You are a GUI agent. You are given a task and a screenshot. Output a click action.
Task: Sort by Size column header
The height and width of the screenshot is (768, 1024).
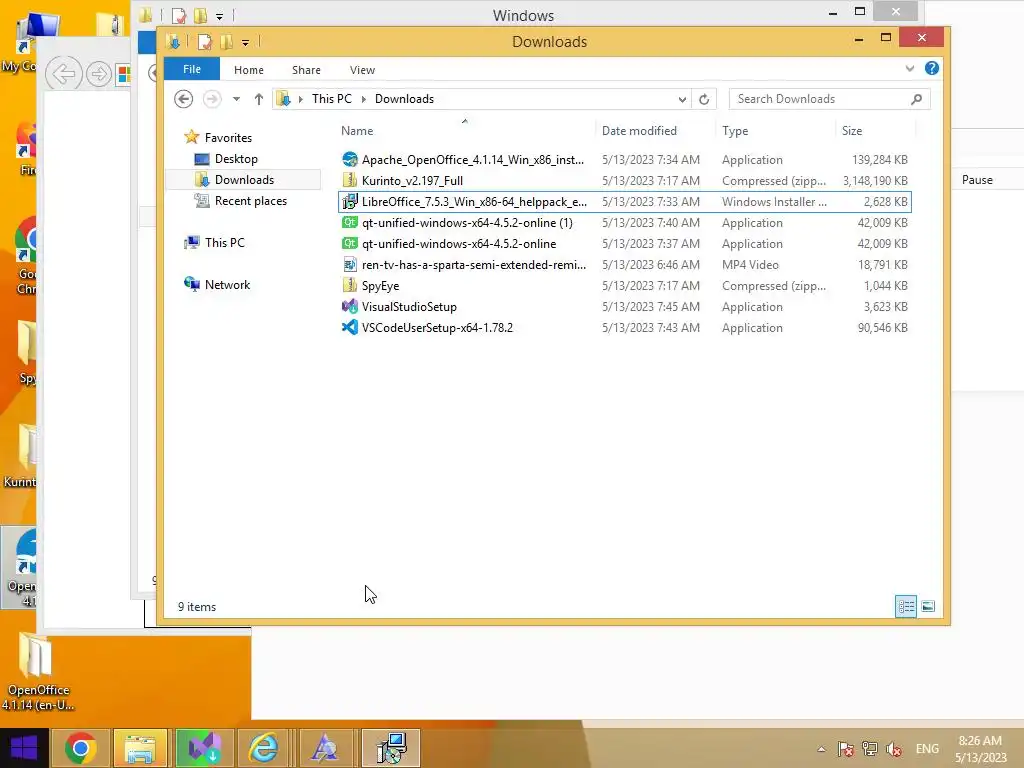pyautogui.click(x=852, y=131)
